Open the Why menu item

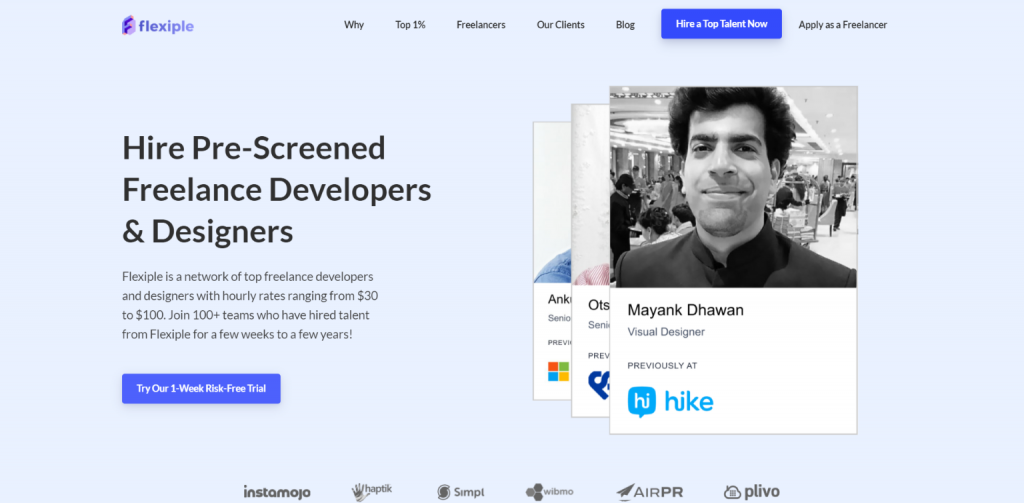(354, 25)
